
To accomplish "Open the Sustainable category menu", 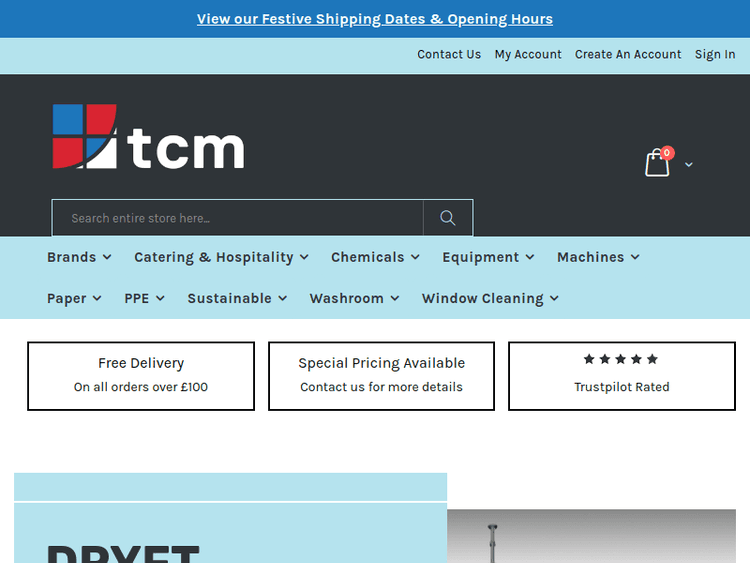I will pos(237,298).
